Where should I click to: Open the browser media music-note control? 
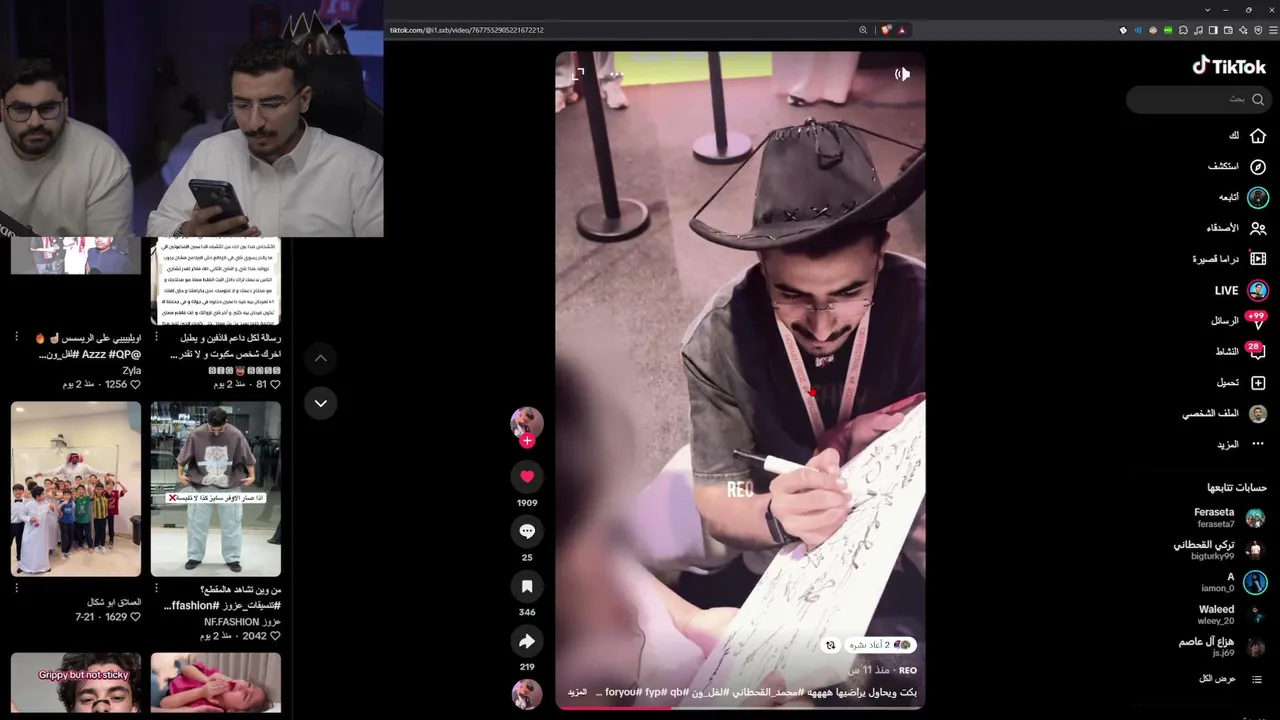point(1198,30)
